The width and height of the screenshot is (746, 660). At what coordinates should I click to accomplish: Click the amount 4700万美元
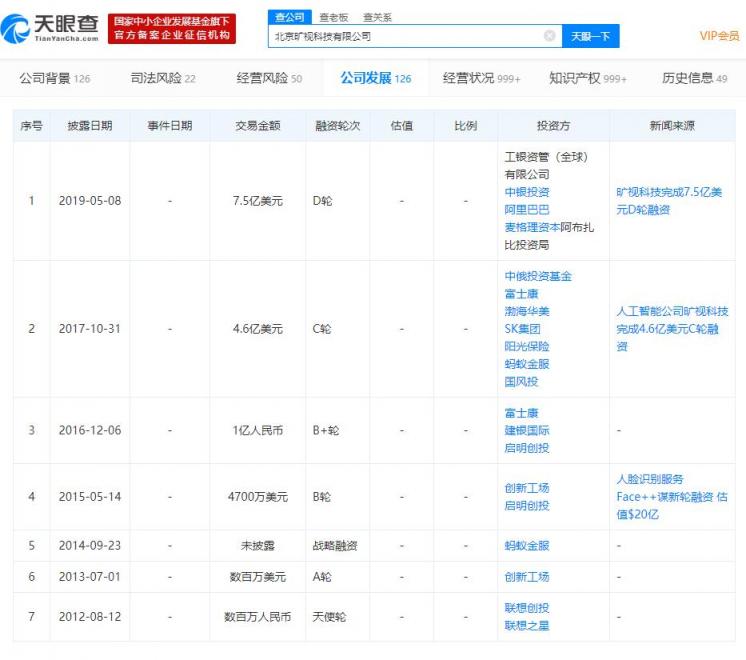[258, 497]
